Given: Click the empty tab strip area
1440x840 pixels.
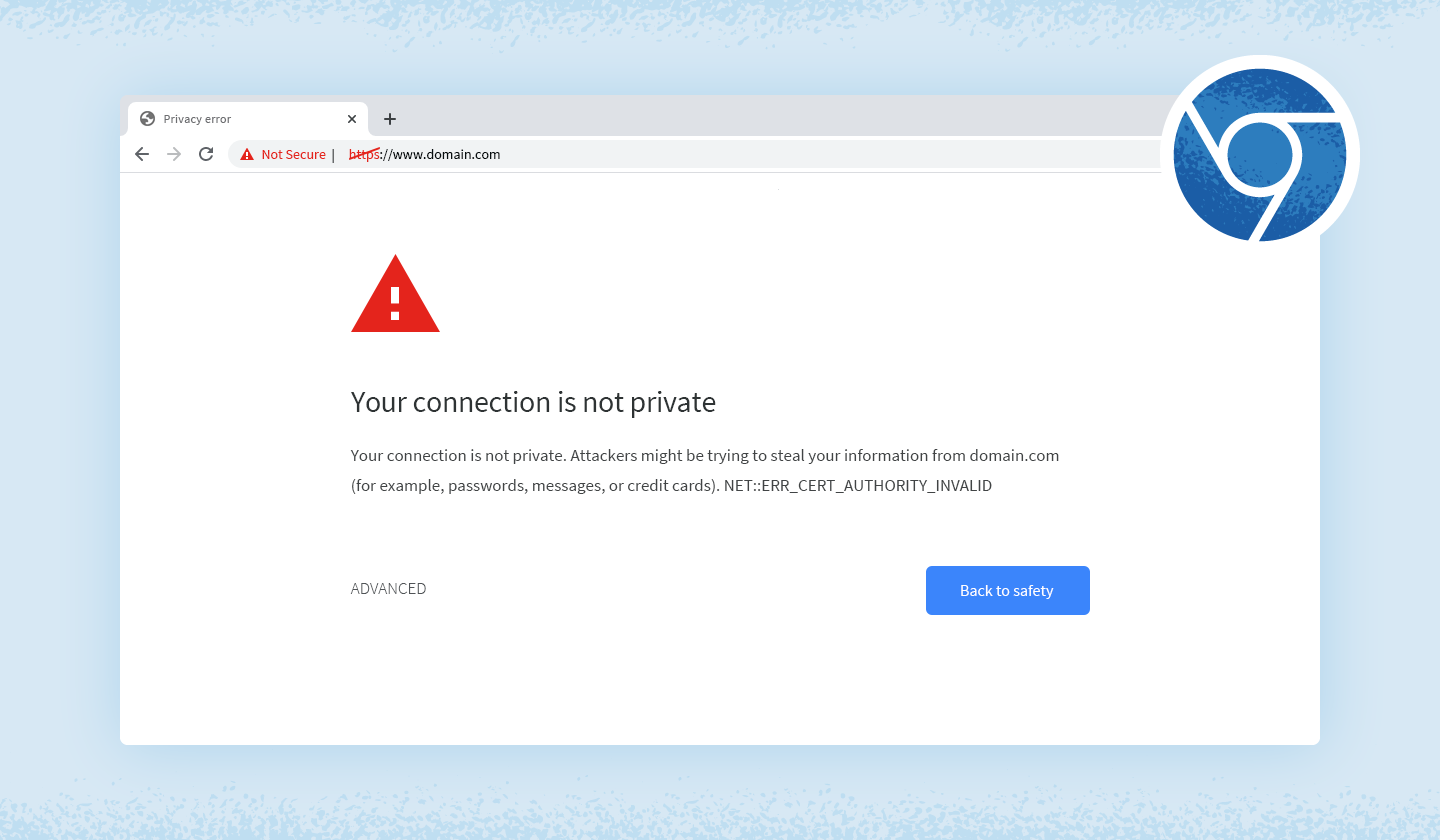Looking at the screenshot, I should point(700,118).
